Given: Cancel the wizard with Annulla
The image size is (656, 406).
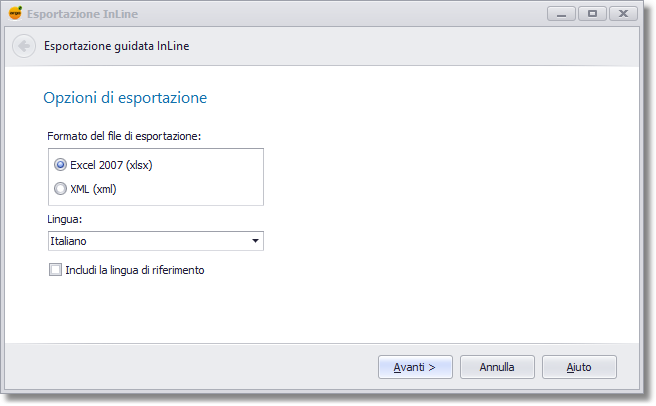Looking at the screenshot, I should tap(497, 367).
